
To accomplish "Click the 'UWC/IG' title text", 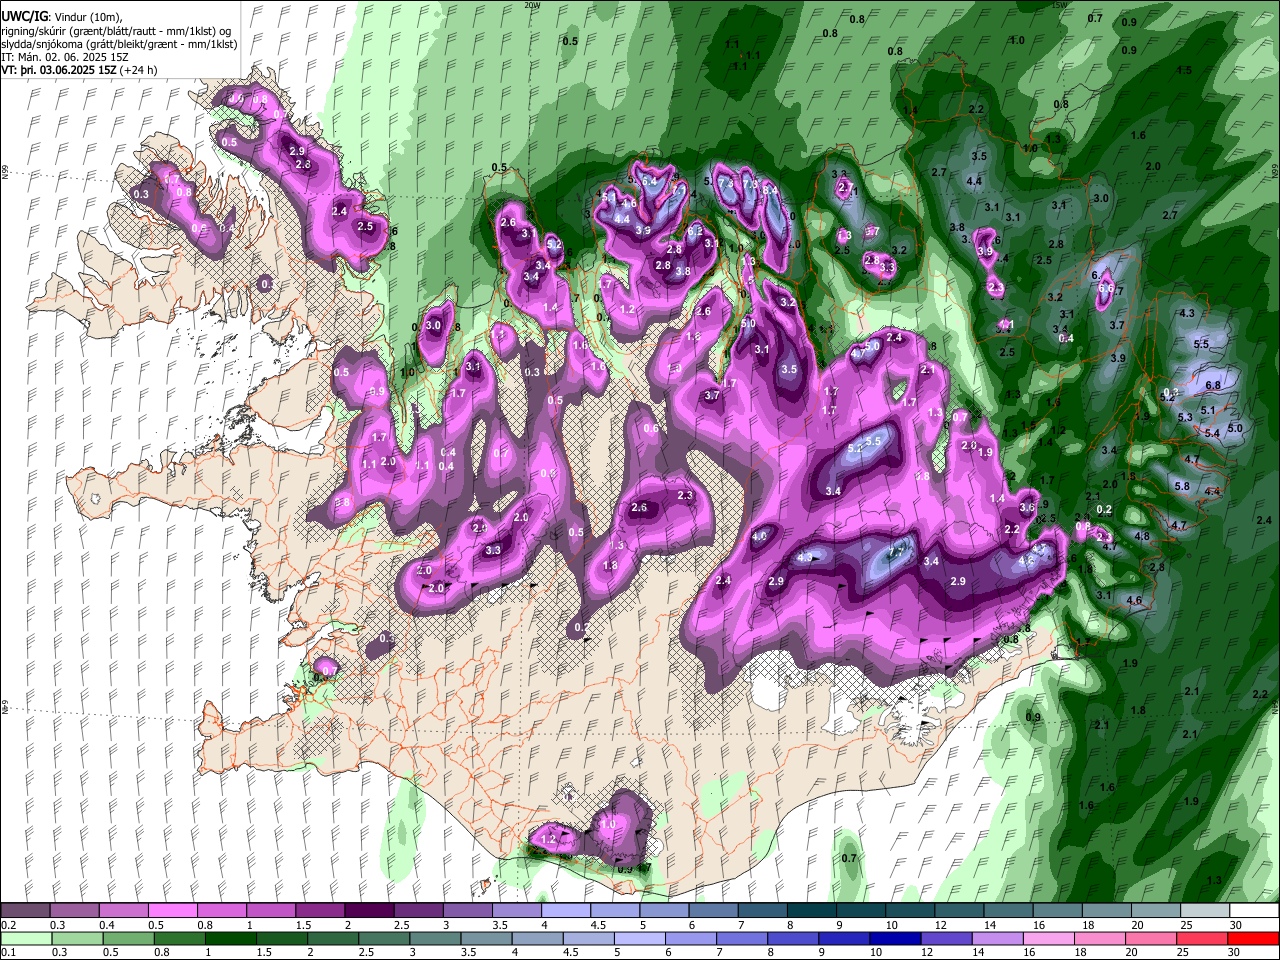I will click(x=23, y=16).
